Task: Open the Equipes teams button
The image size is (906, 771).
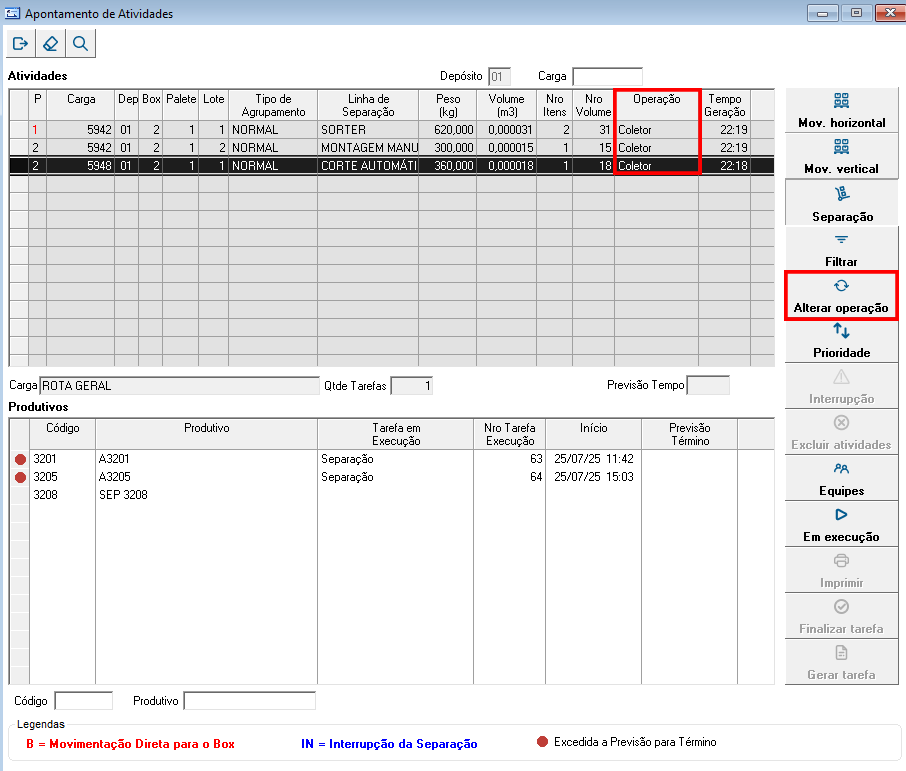Action: click(841, 479)
